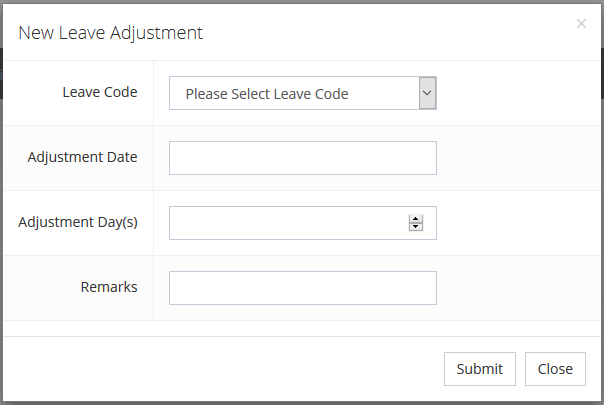Image resolution: width=604 pixels, height=405 pixels.
Task: Click the Leave Code dropdown arrow
Action: [427, 93]
